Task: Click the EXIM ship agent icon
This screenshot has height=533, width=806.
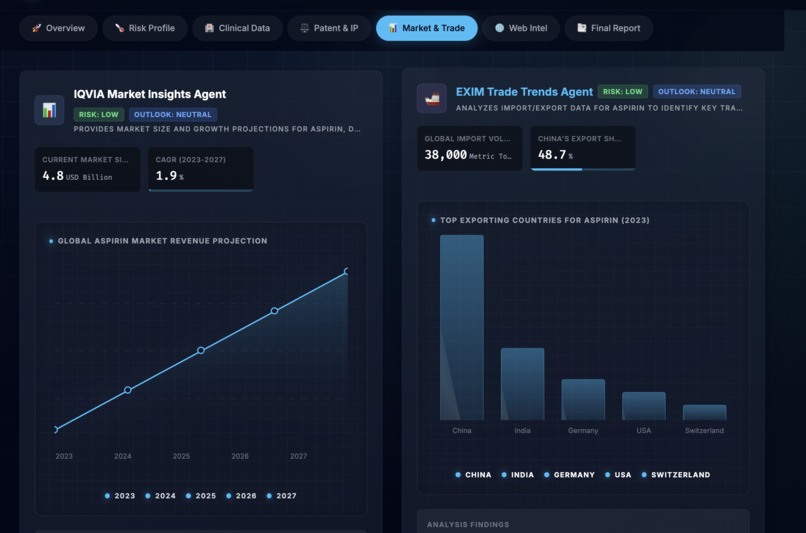Action: (432, 98)
